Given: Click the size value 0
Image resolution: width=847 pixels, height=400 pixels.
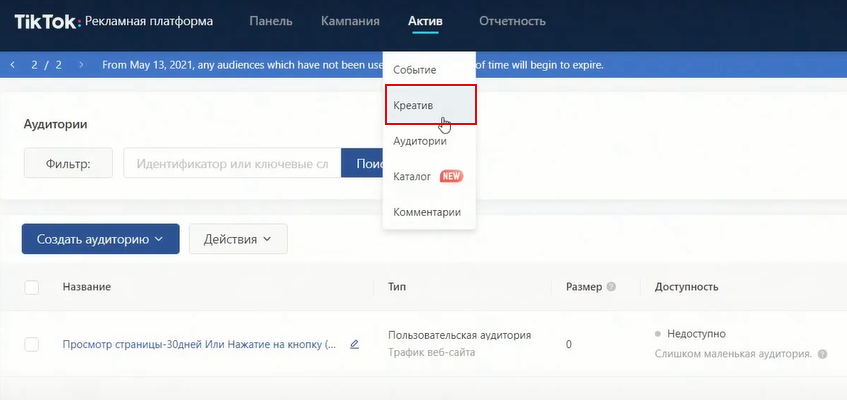Looking at the screenshot, I should coord(569,344).
